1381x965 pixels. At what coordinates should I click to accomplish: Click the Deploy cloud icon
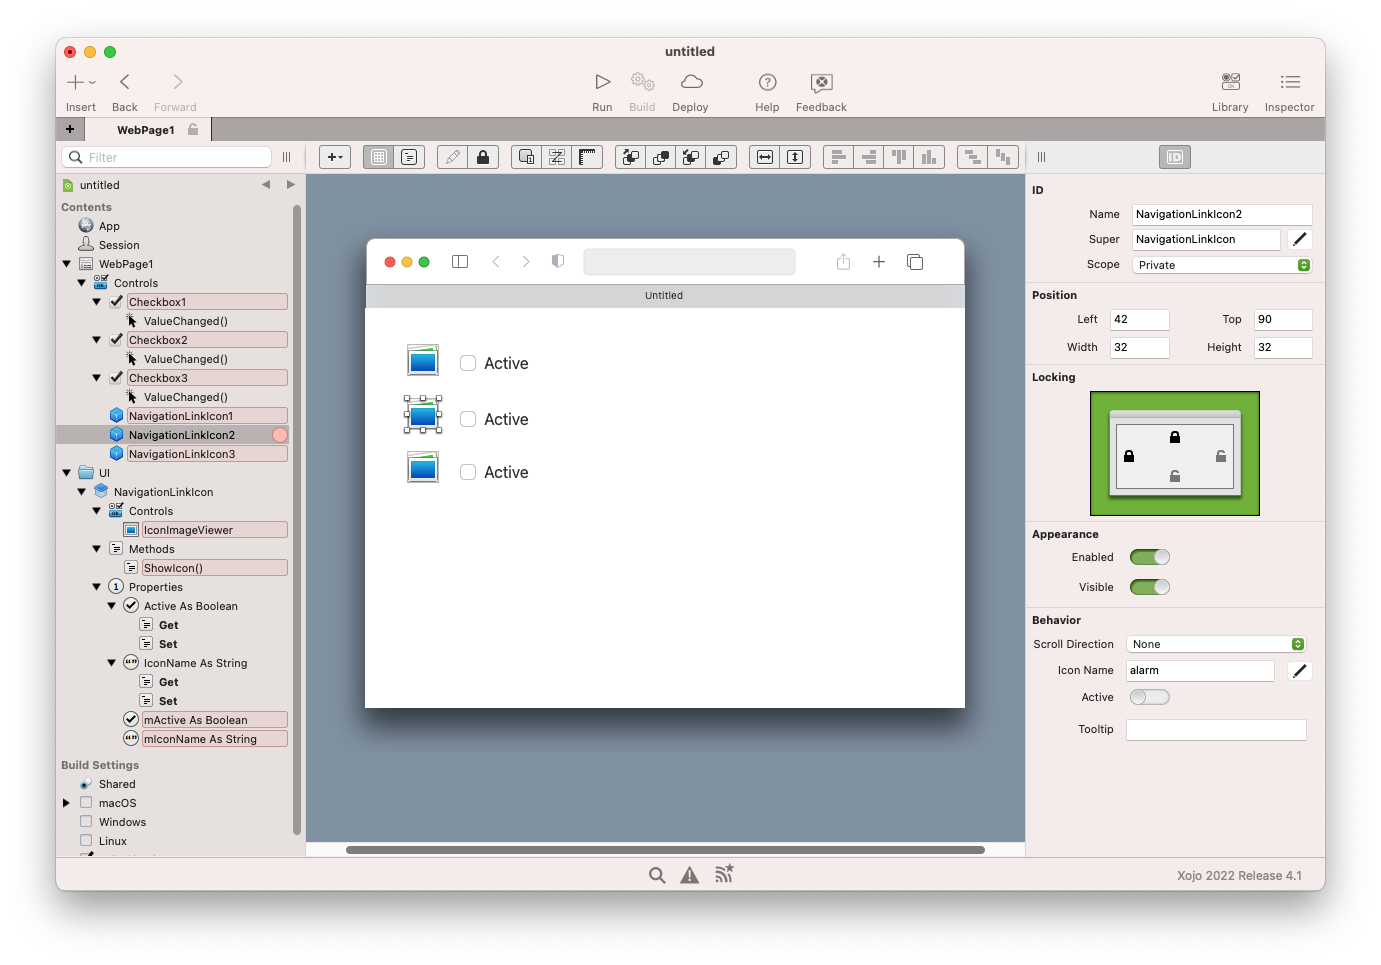(x=690, y=90)
